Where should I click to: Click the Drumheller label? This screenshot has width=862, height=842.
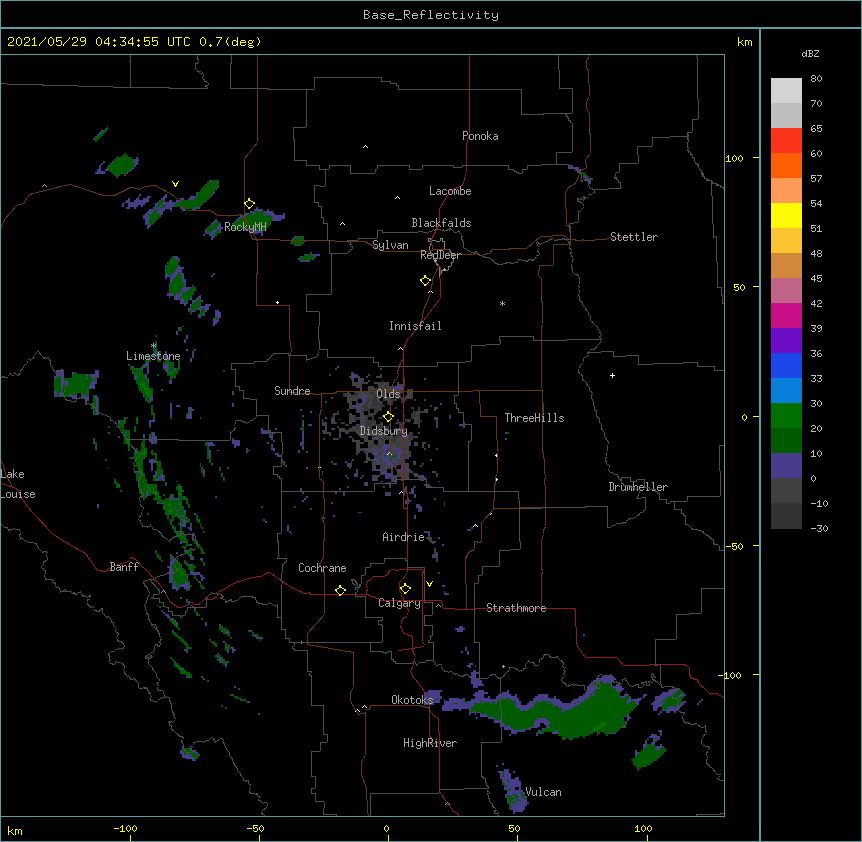click(x=638, y=487)
